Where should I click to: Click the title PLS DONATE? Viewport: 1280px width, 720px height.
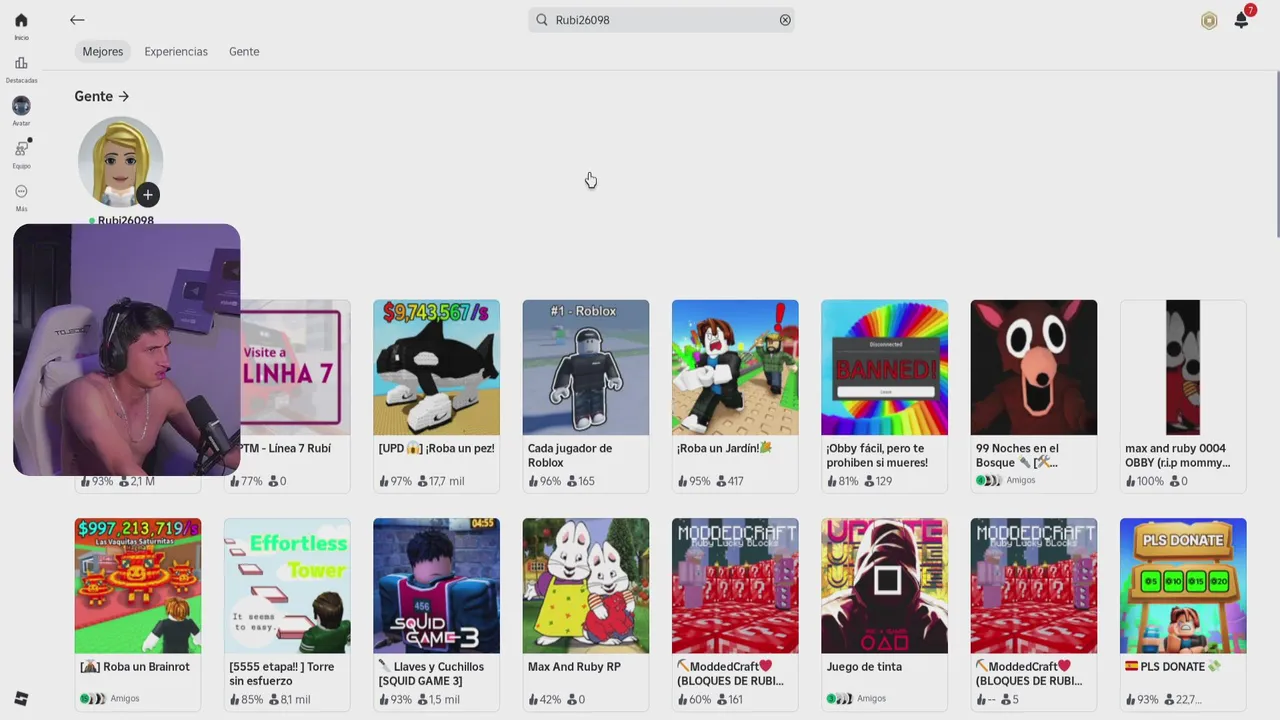coord(1173,667)
